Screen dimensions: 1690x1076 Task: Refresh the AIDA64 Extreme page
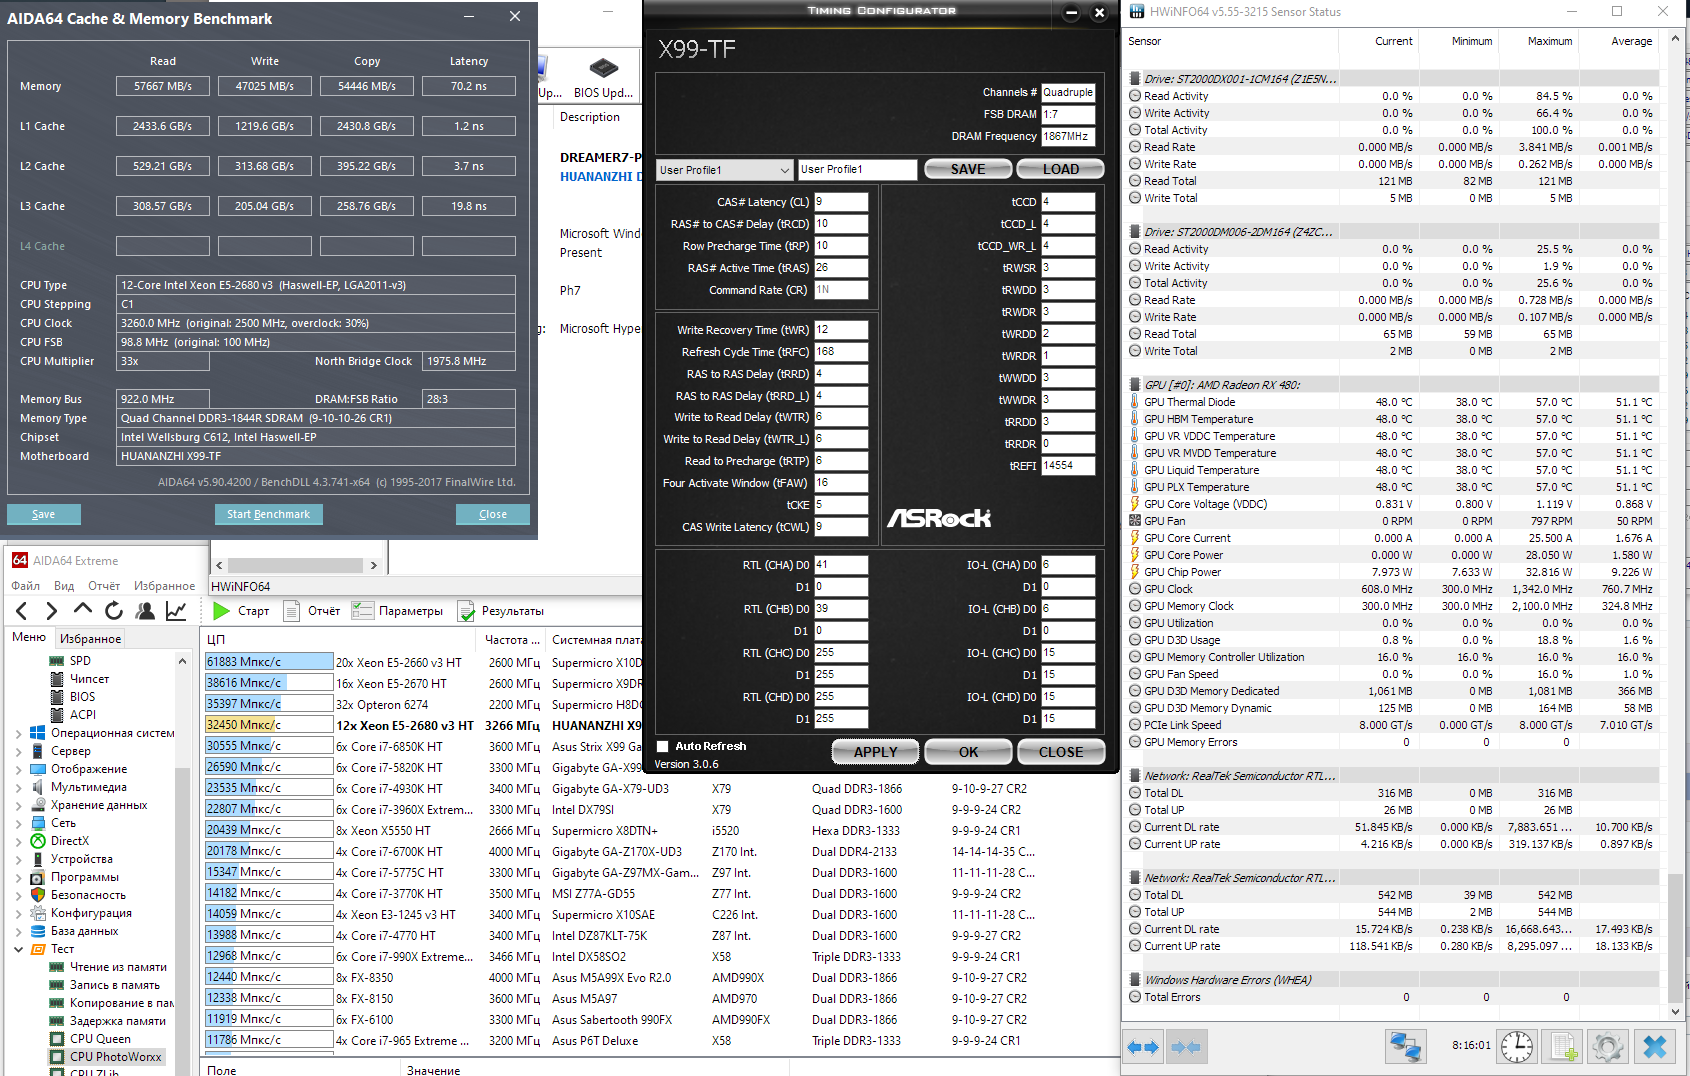tap(114, 611)
